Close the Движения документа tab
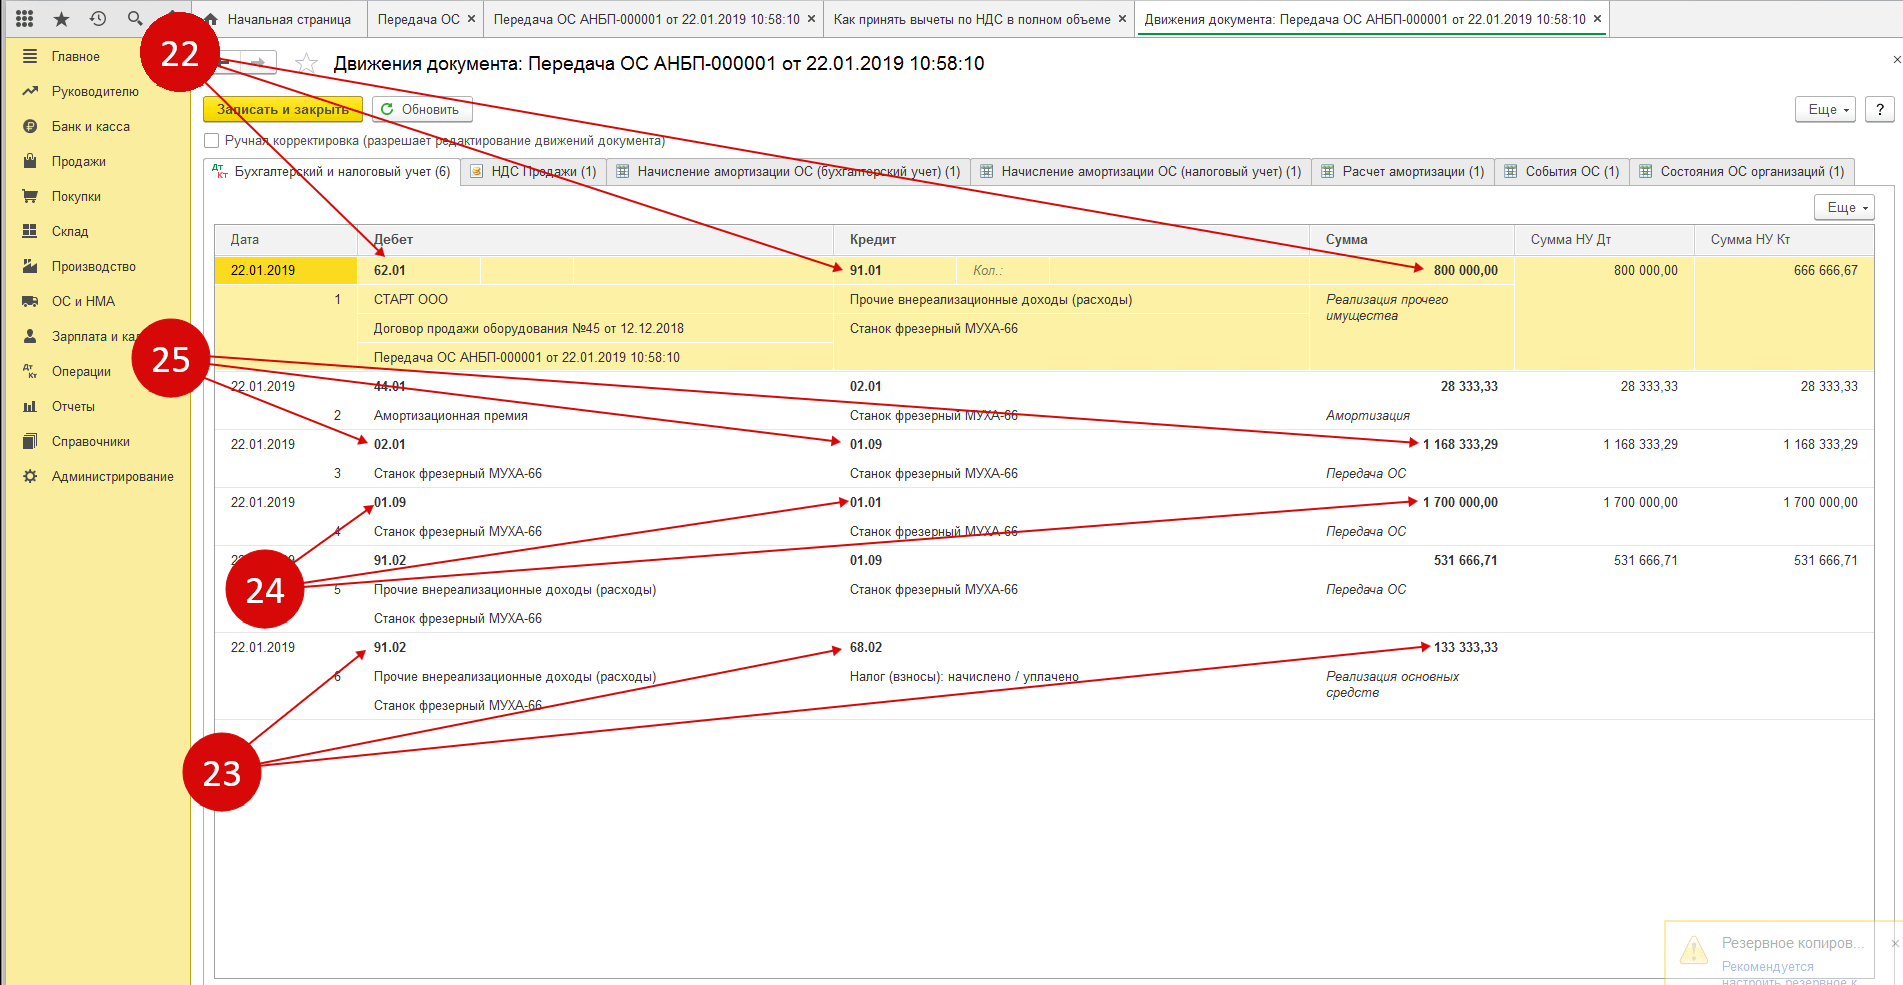This screenshot has width=1903, height=985. tap(1597, 19)
